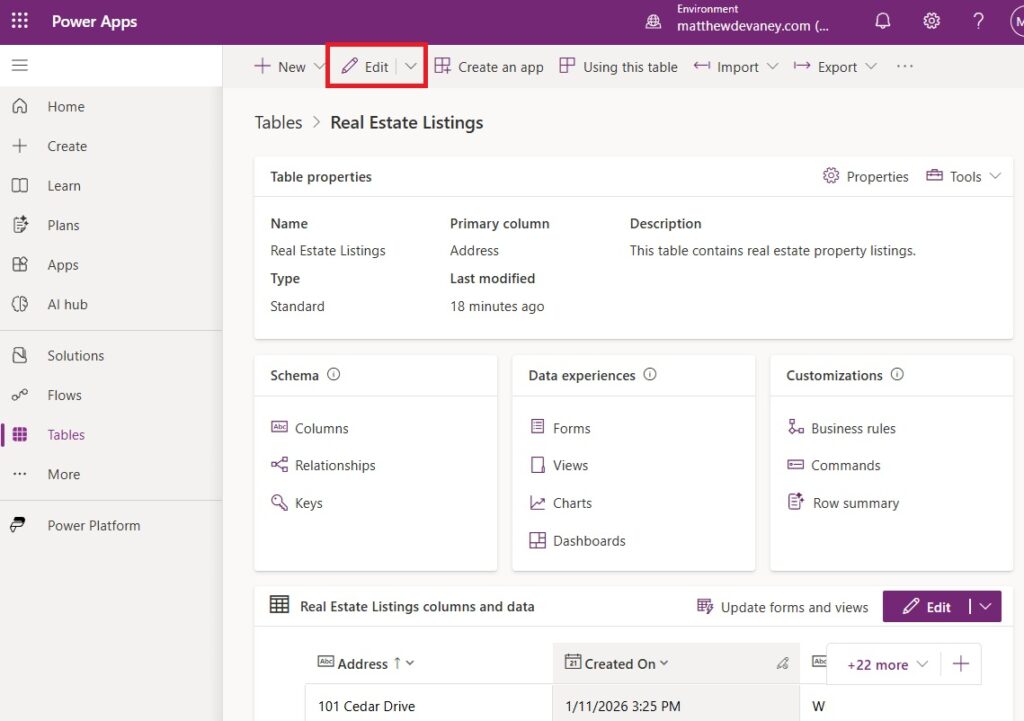Screen dimensions: 1024x721
Task: Open the Relationships schema link
Action: [334, 465]
